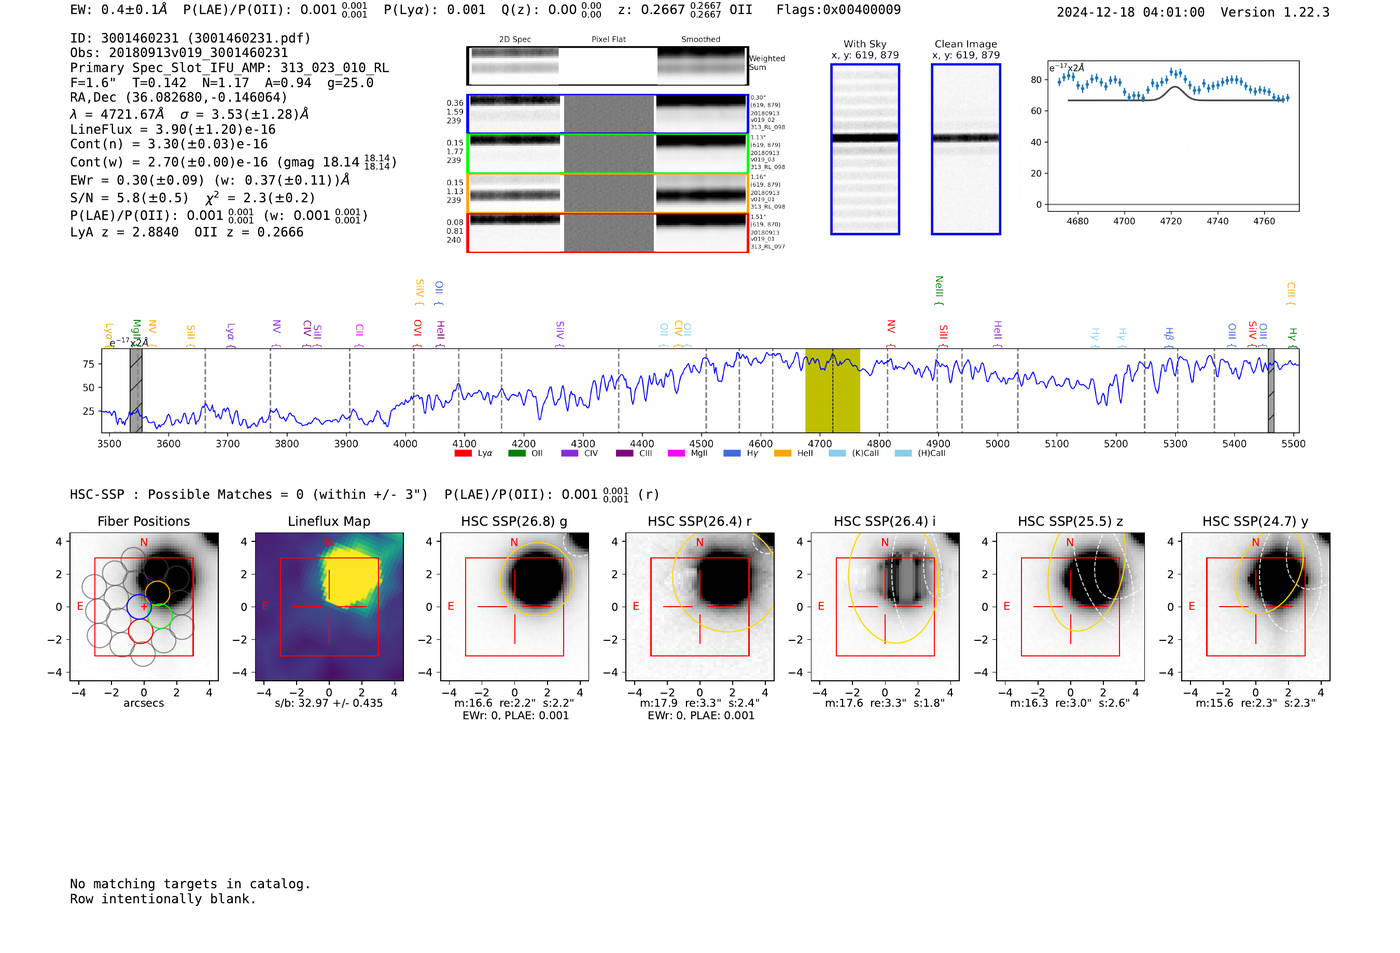Screen dimensions: 1400x953
Task: Click the yellow highlighted band in spectrum
Action: (832, 390)
